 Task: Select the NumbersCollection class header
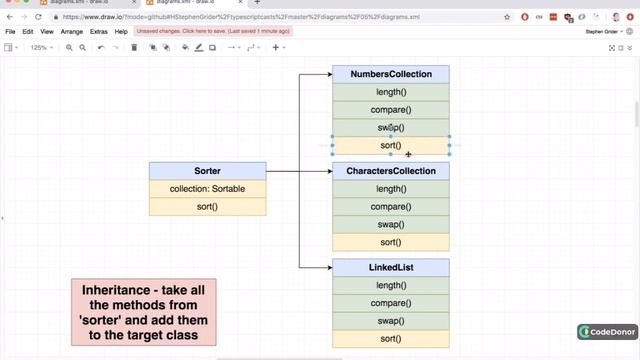tap(391, 74)
